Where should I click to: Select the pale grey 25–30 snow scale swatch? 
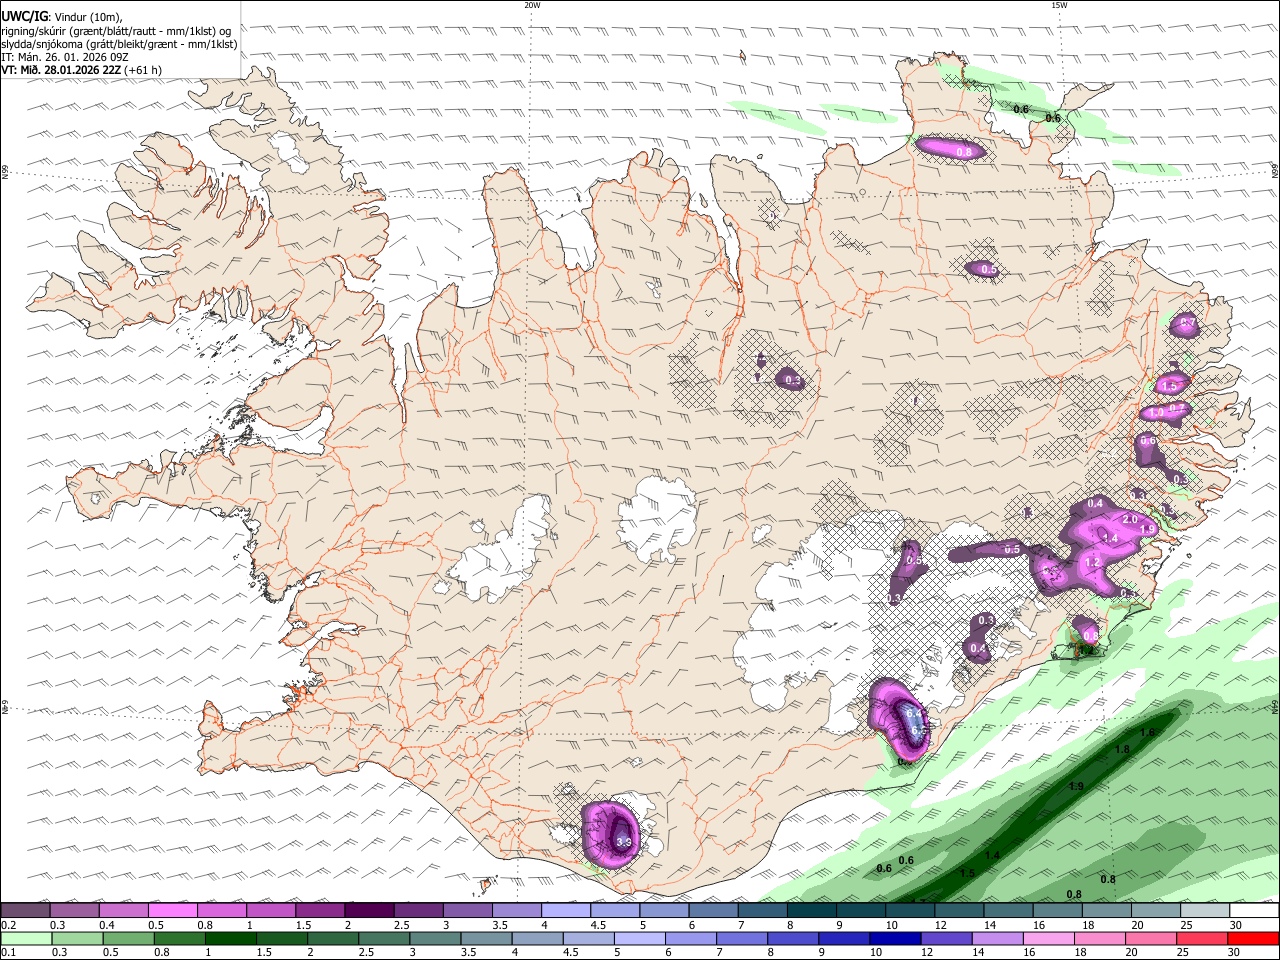[x=1205, y=910]
